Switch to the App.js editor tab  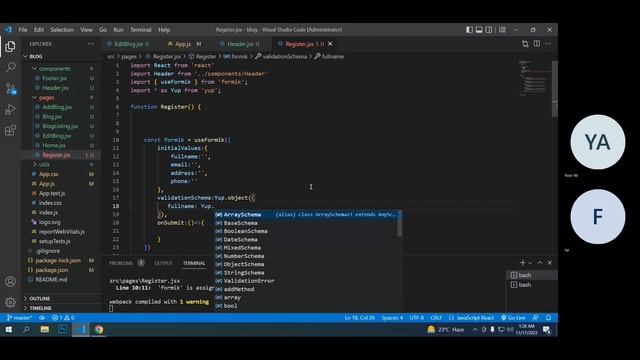183,44
